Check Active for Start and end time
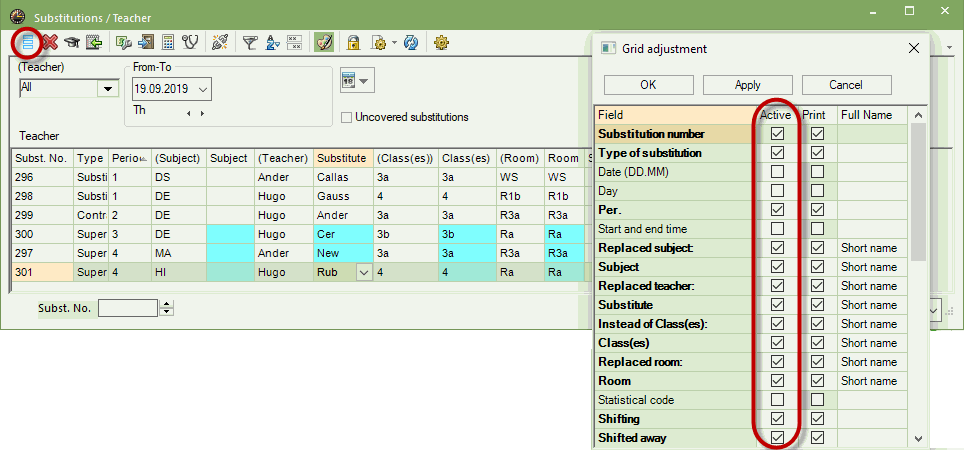Screen dimensions: 964x450 click(778, 229)
